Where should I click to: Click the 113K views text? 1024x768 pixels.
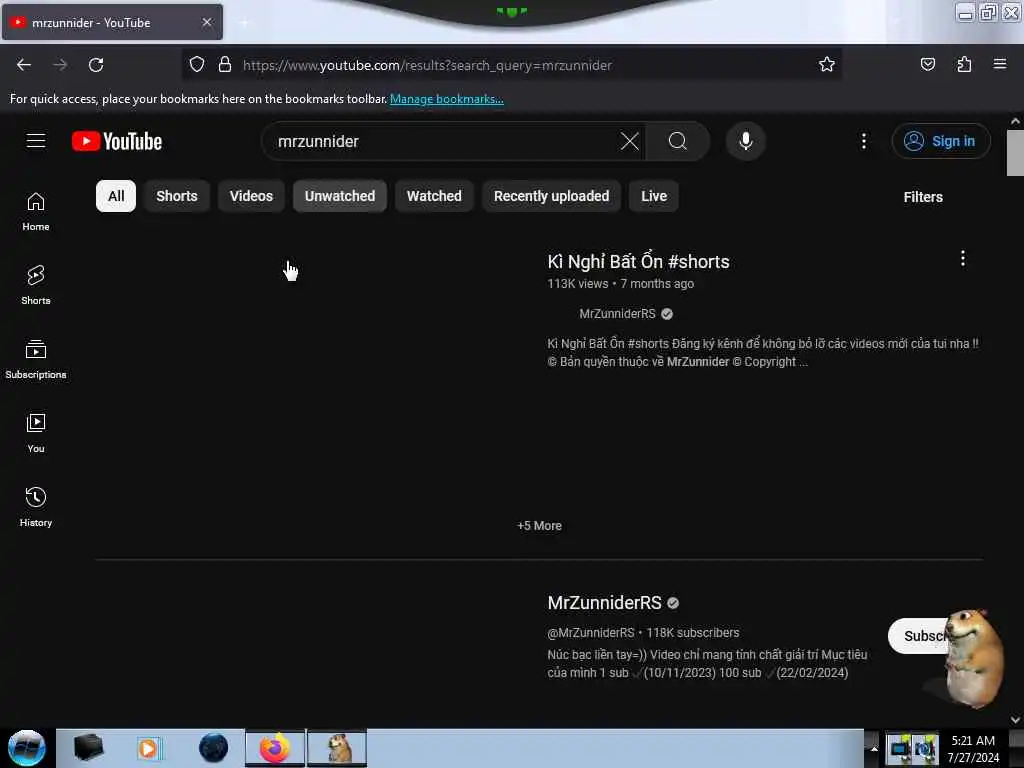[x=577, y=283]
